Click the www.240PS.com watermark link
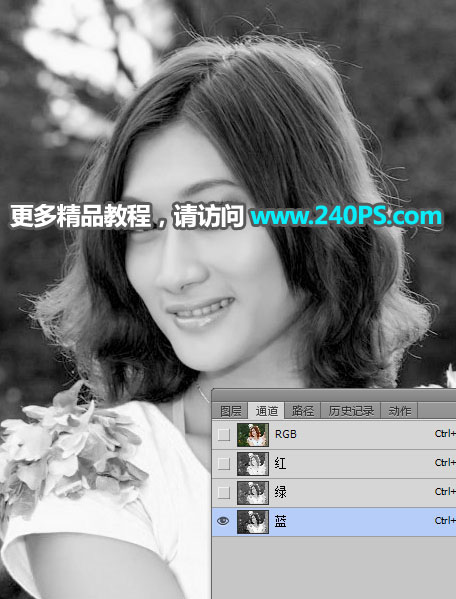This screenshot has height=599, width=456. [x=346, y=216]
